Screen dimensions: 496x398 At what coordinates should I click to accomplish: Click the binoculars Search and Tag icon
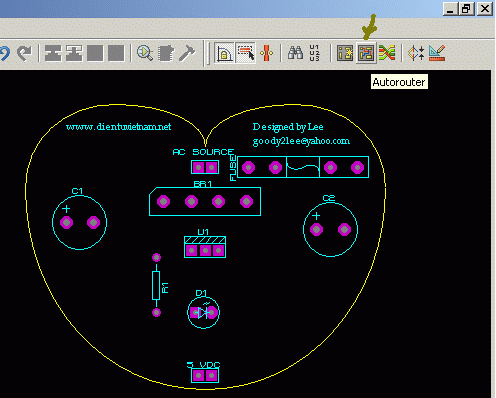pos(295,53)
